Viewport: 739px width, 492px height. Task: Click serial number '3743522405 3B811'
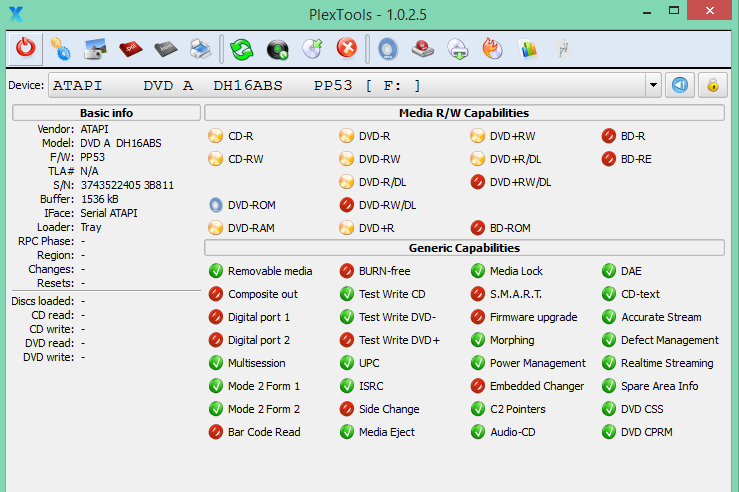(127, 186)
